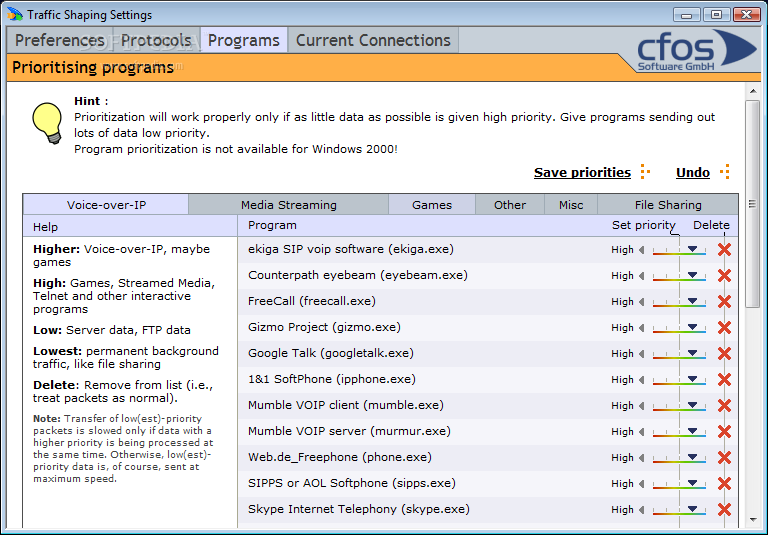Open the Protocols tab
This screenshot has height=535, width=768.
[156, 40]
